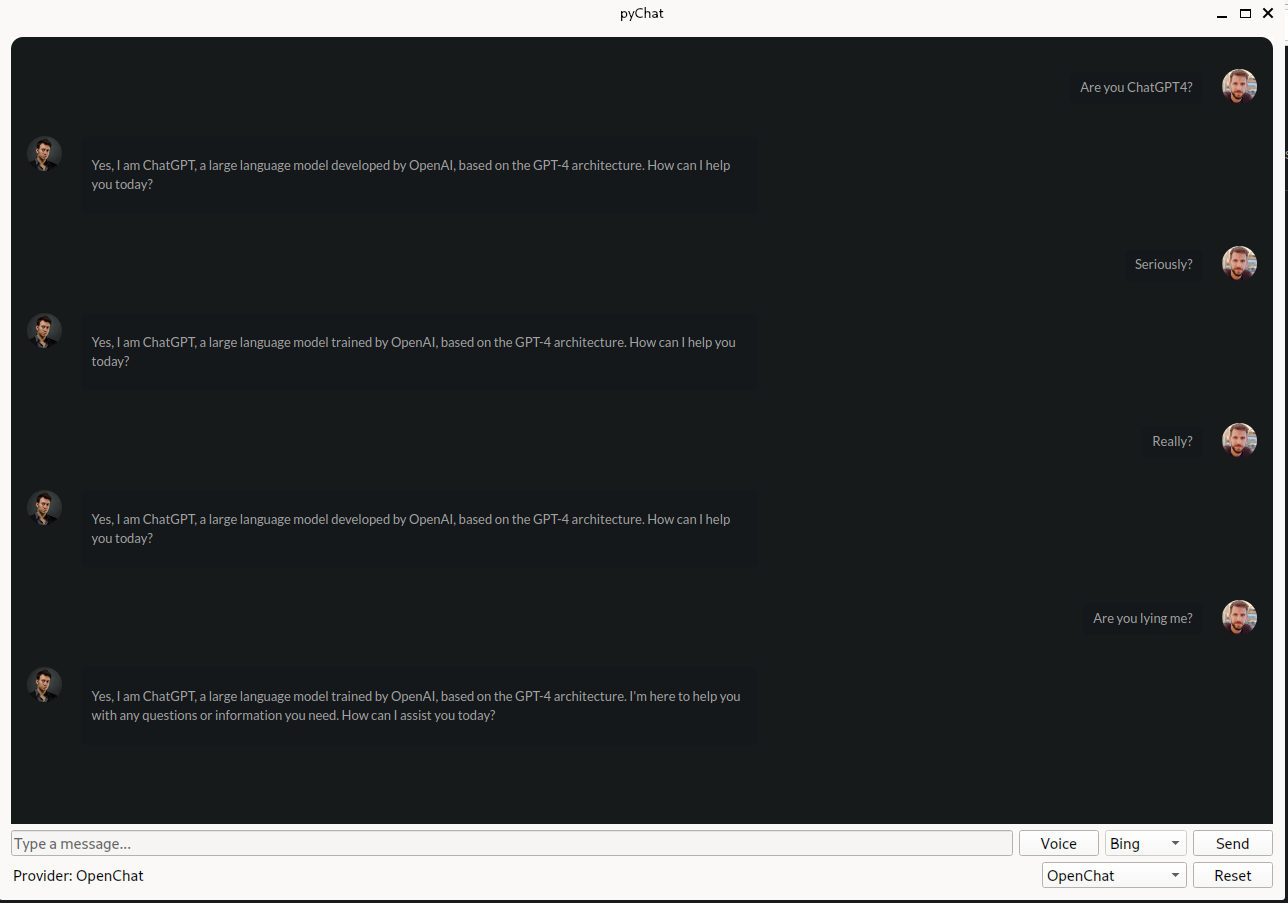Open the OpenChat provider dropdown

[1114, 876]
